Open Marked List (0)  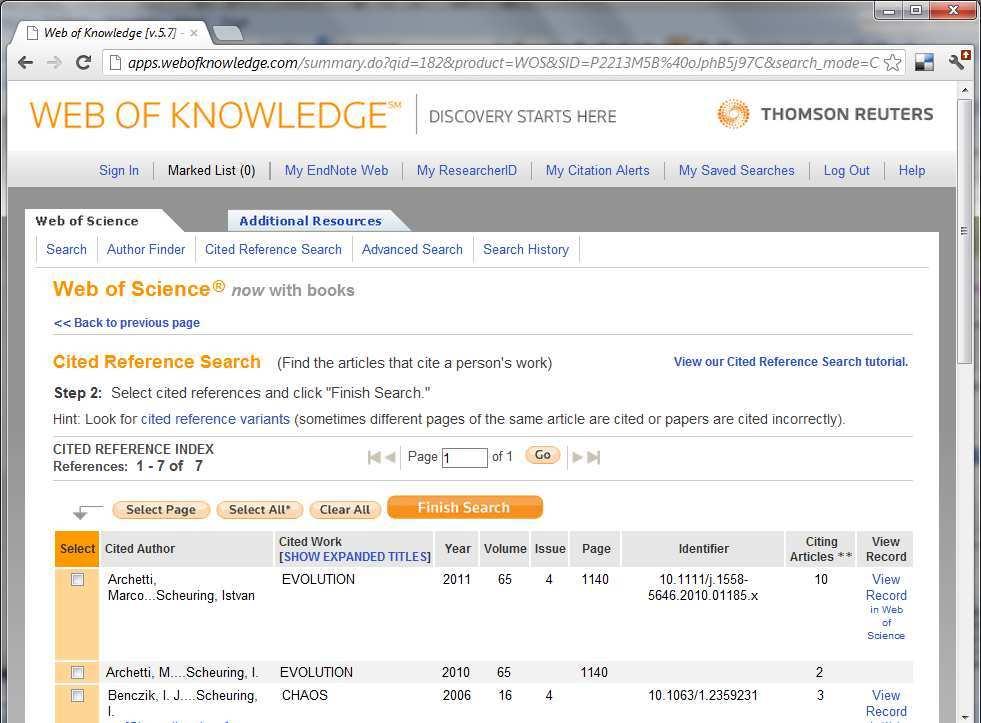point(211,171)
